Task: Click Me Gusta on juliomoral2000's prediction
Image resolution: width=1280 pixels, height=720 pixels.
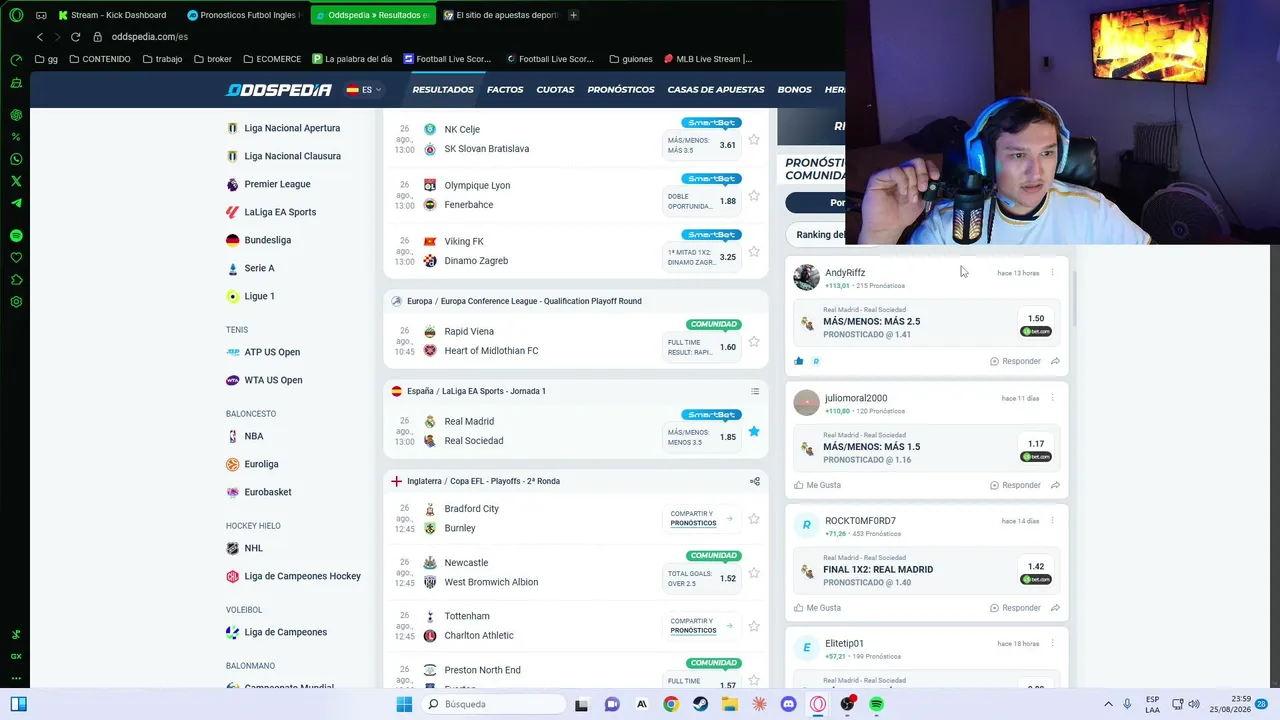Action: (817, 485)
